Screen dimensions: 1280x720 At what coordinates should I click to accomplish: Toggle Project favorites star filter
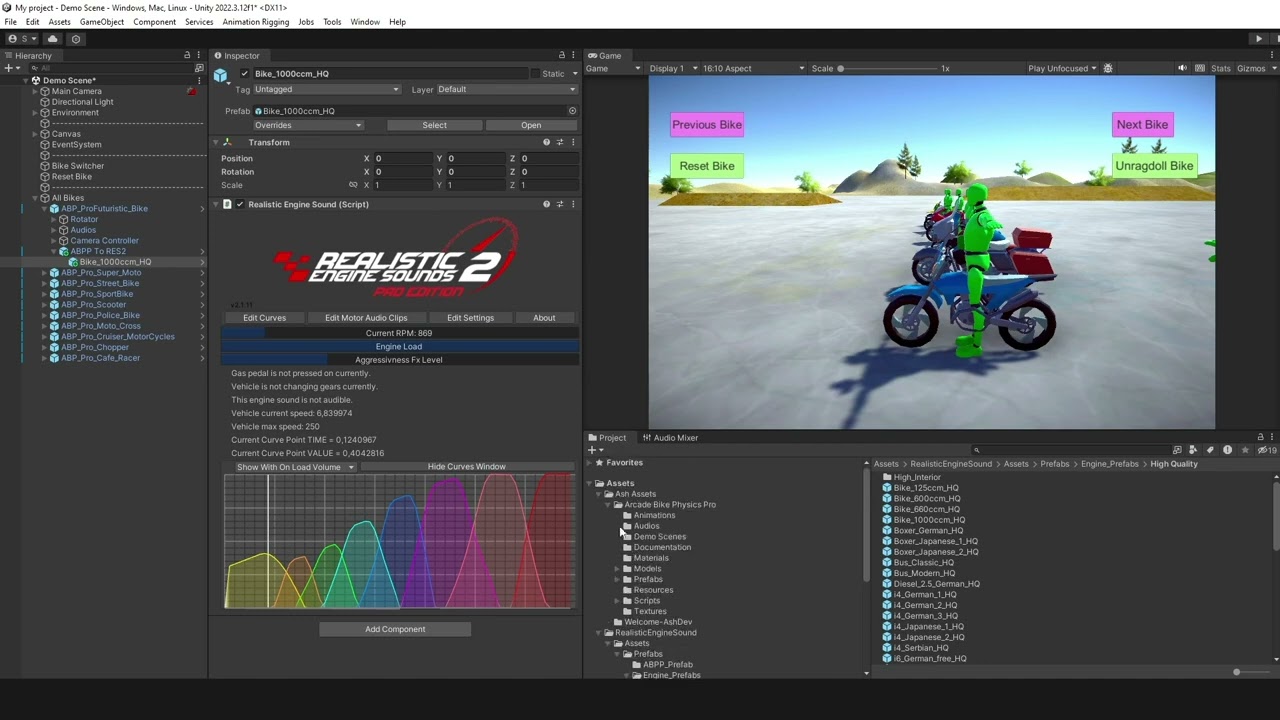tap(1243, 450)
